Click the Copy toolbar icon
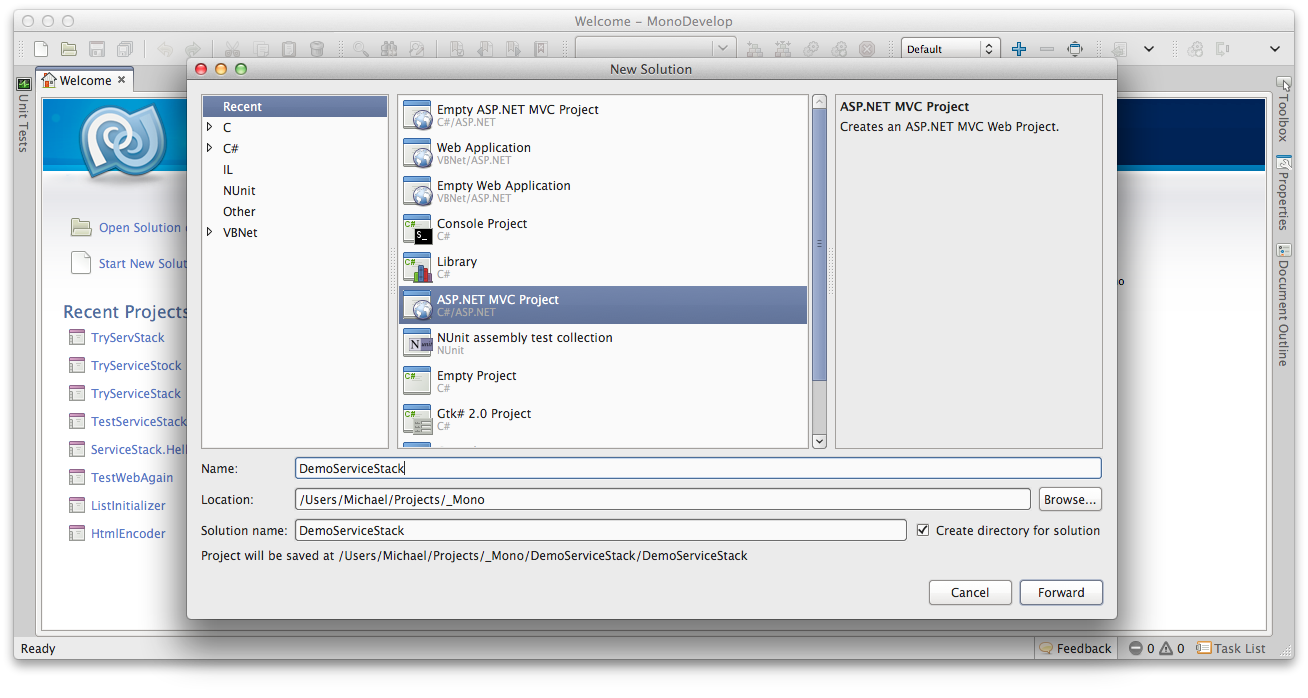This screenshot has height=698, width=1308. (260, 49)
